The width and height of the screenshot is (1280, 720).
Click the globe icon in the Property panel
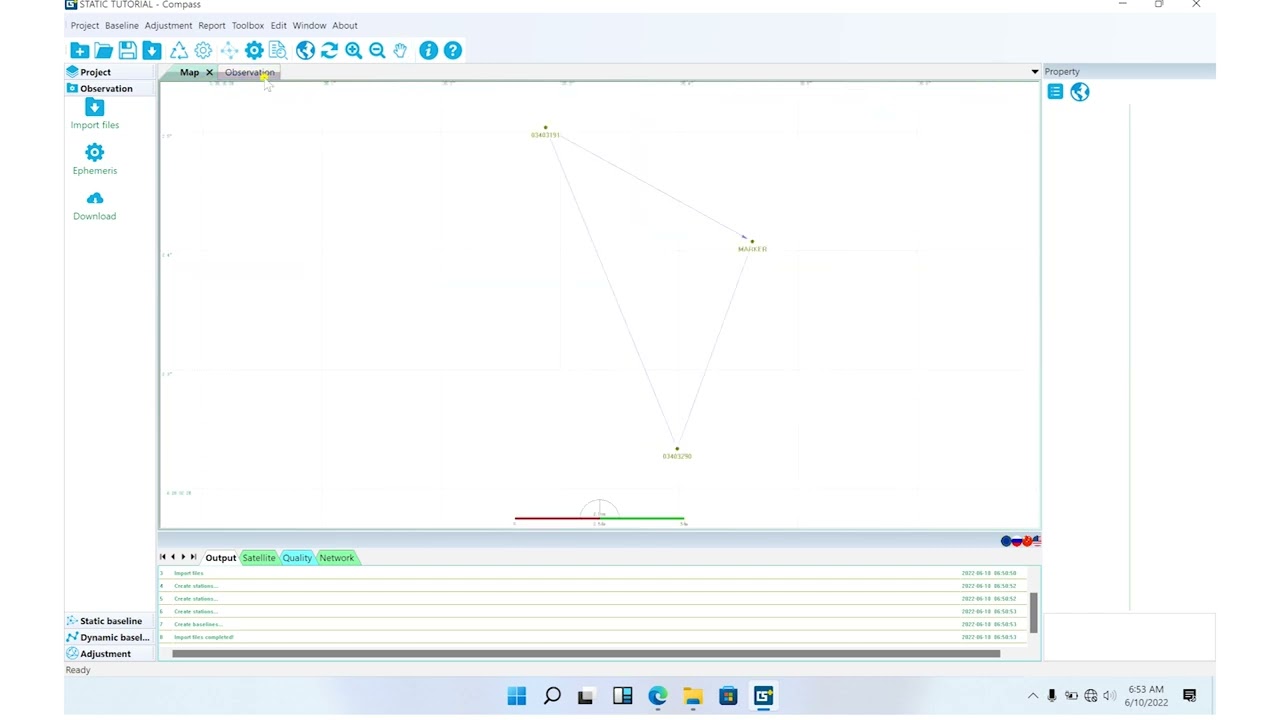tap(1080, 92)
